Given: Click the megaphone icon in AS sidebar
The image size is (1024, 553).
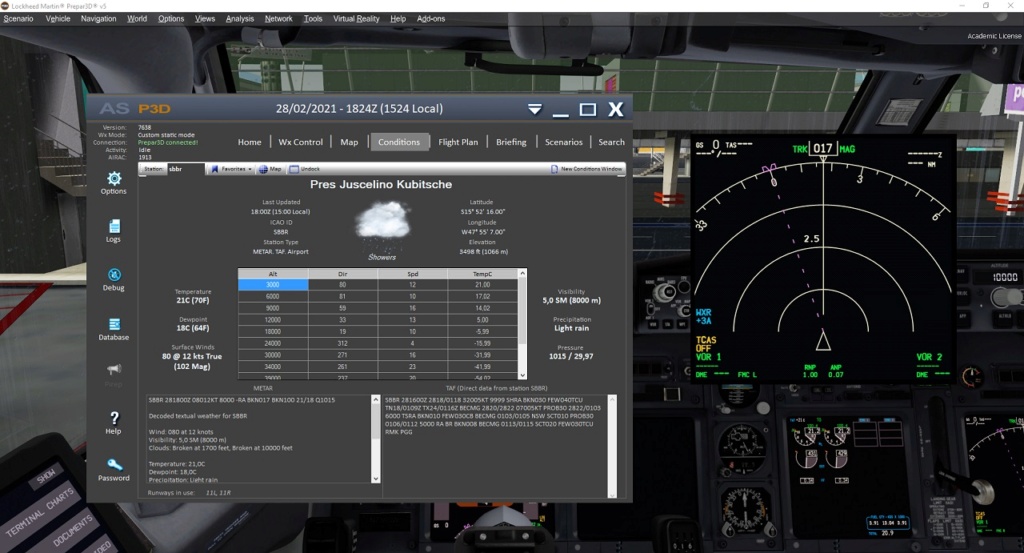Looking at the screenshot, I should 114,370.
